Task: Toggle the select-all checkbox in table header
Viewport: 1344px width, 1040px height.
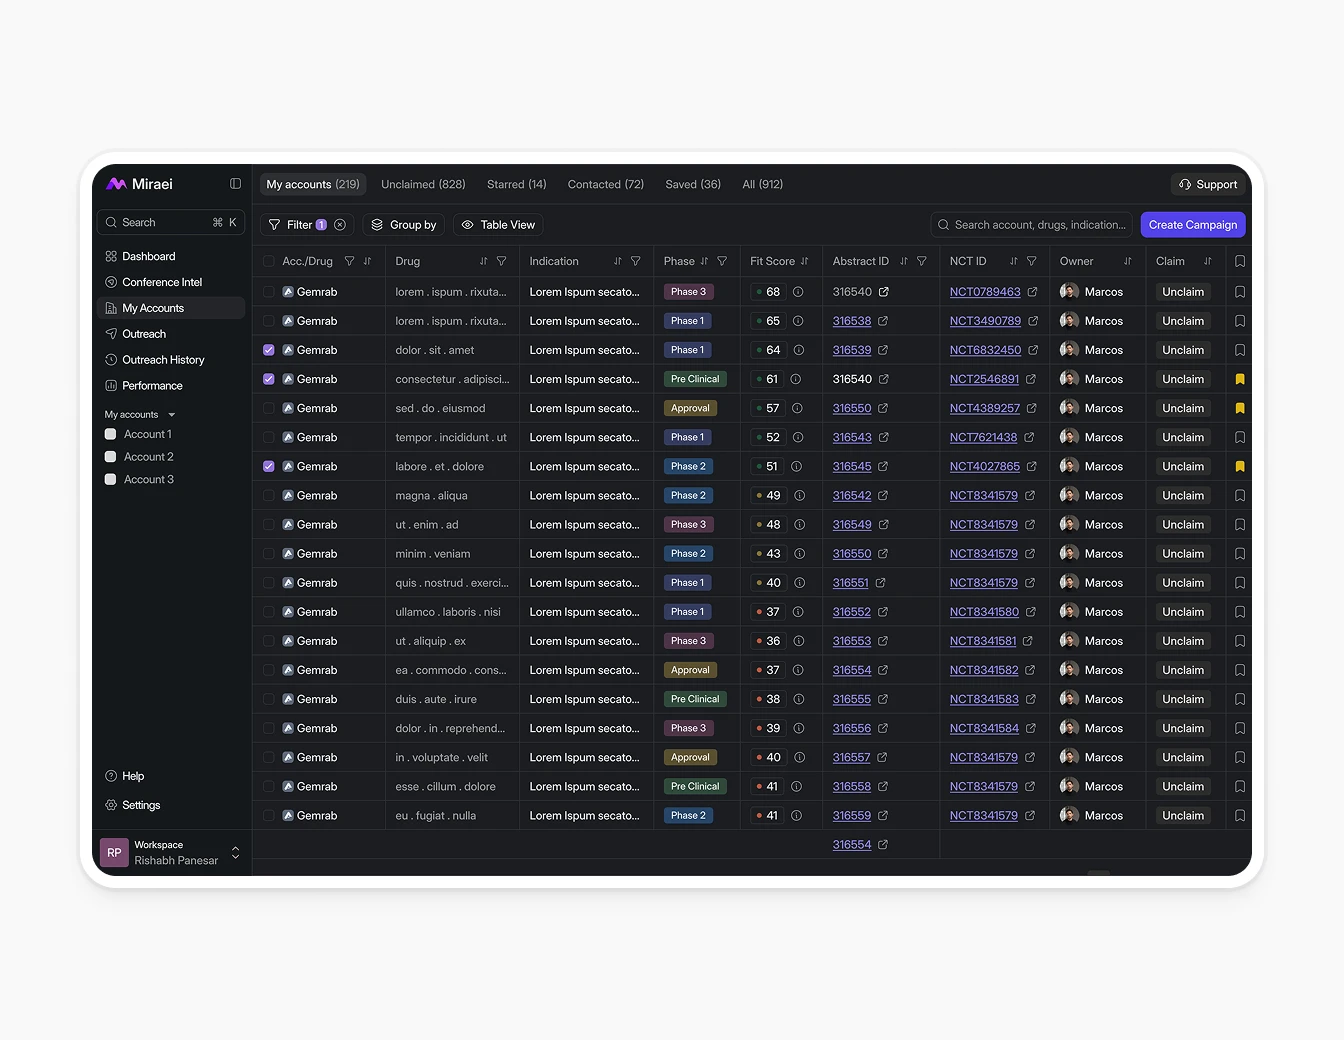Action: pyautogui.click(x=269, y=261)
